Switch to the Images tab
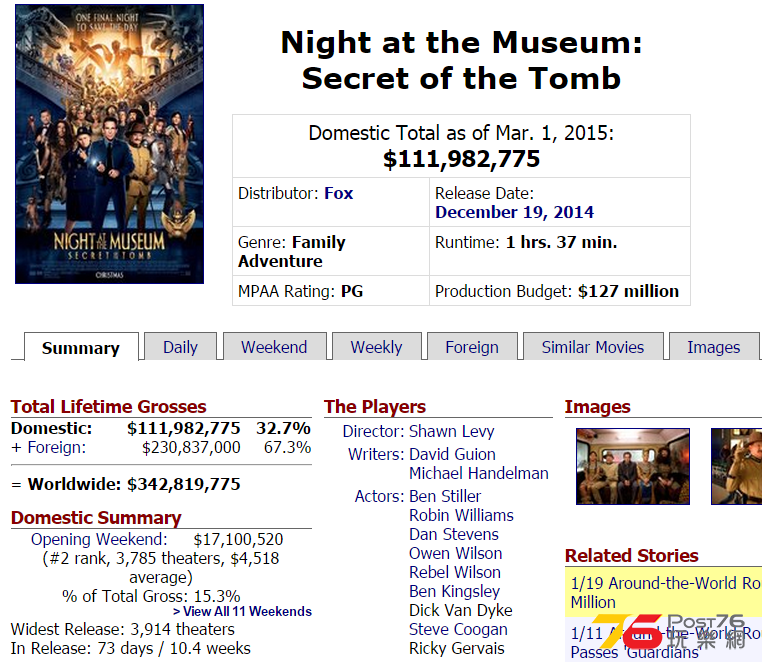The height and width of the screenshot is (662, 762). (713, 347)
